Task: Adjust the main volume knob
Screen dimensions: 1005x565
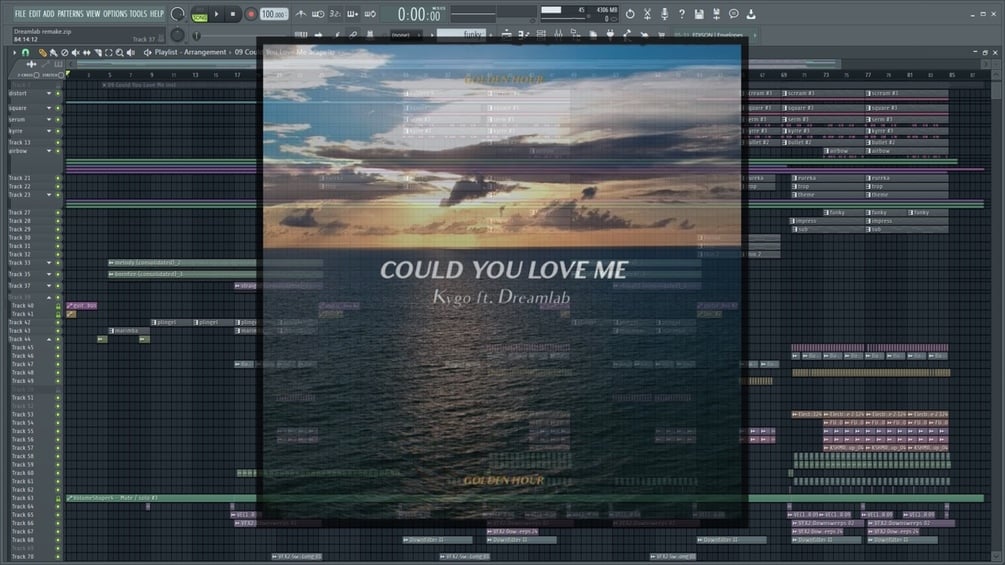Action: point(178,13)
